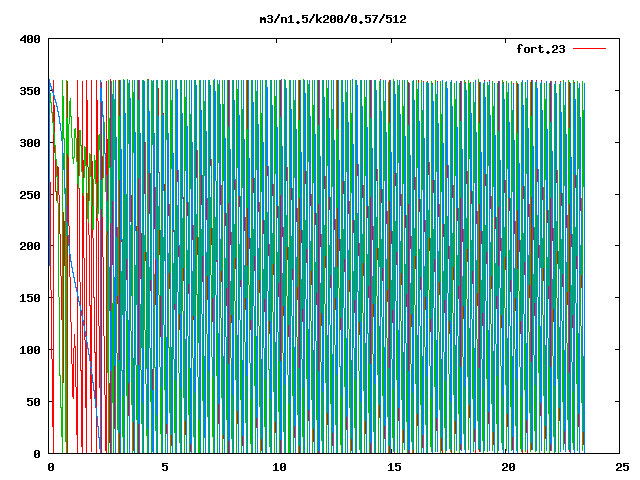Click the red legend line sample

coord(589,49)
